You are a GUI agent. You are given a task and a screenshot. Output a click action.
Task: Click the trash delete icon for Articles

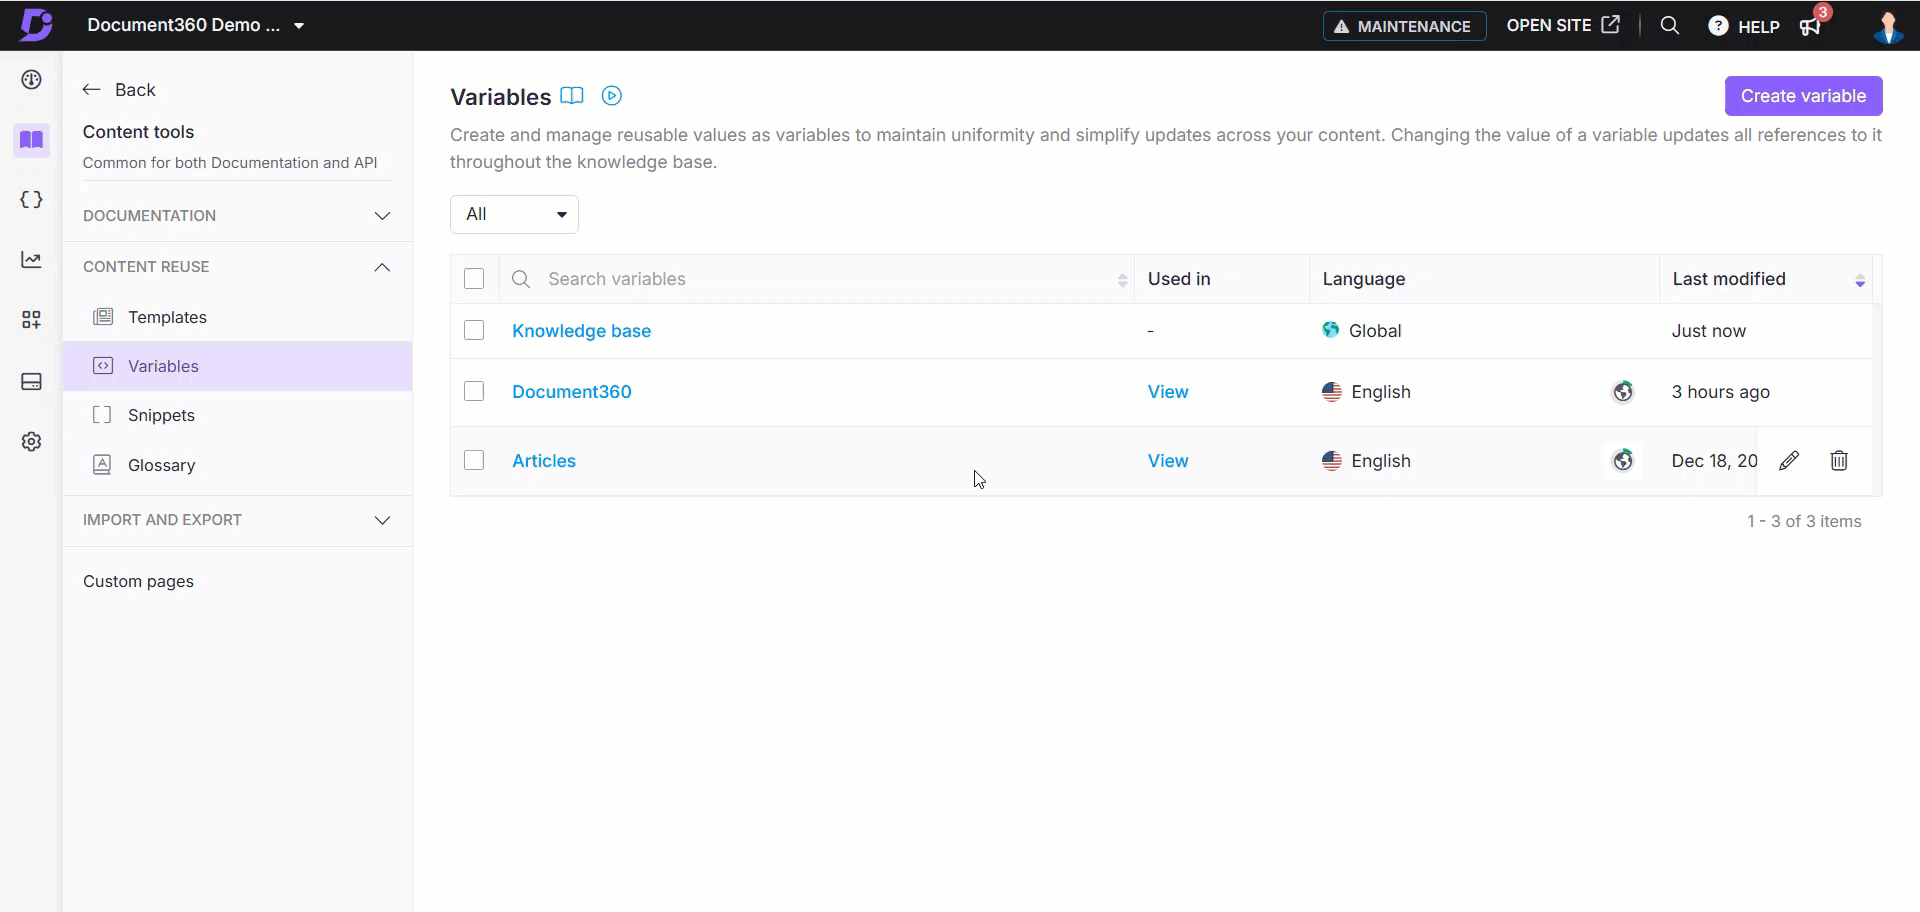(1839, 461)
